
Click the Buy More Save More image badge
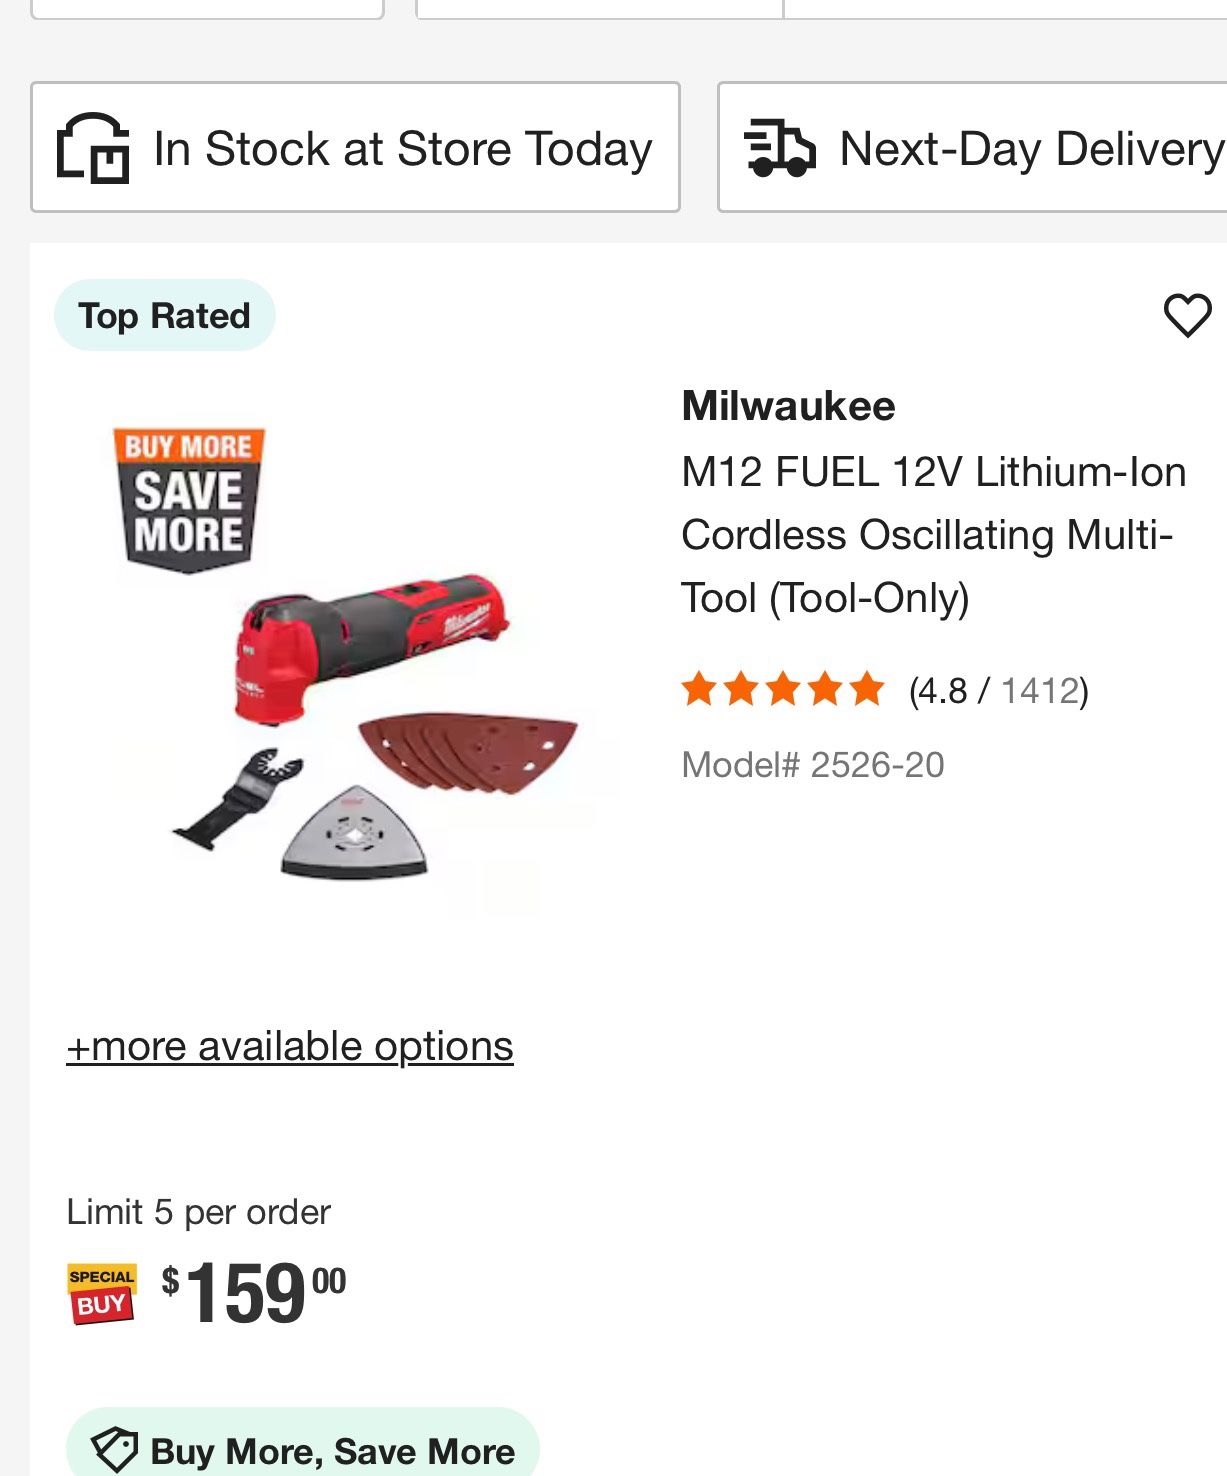point(188,499)
